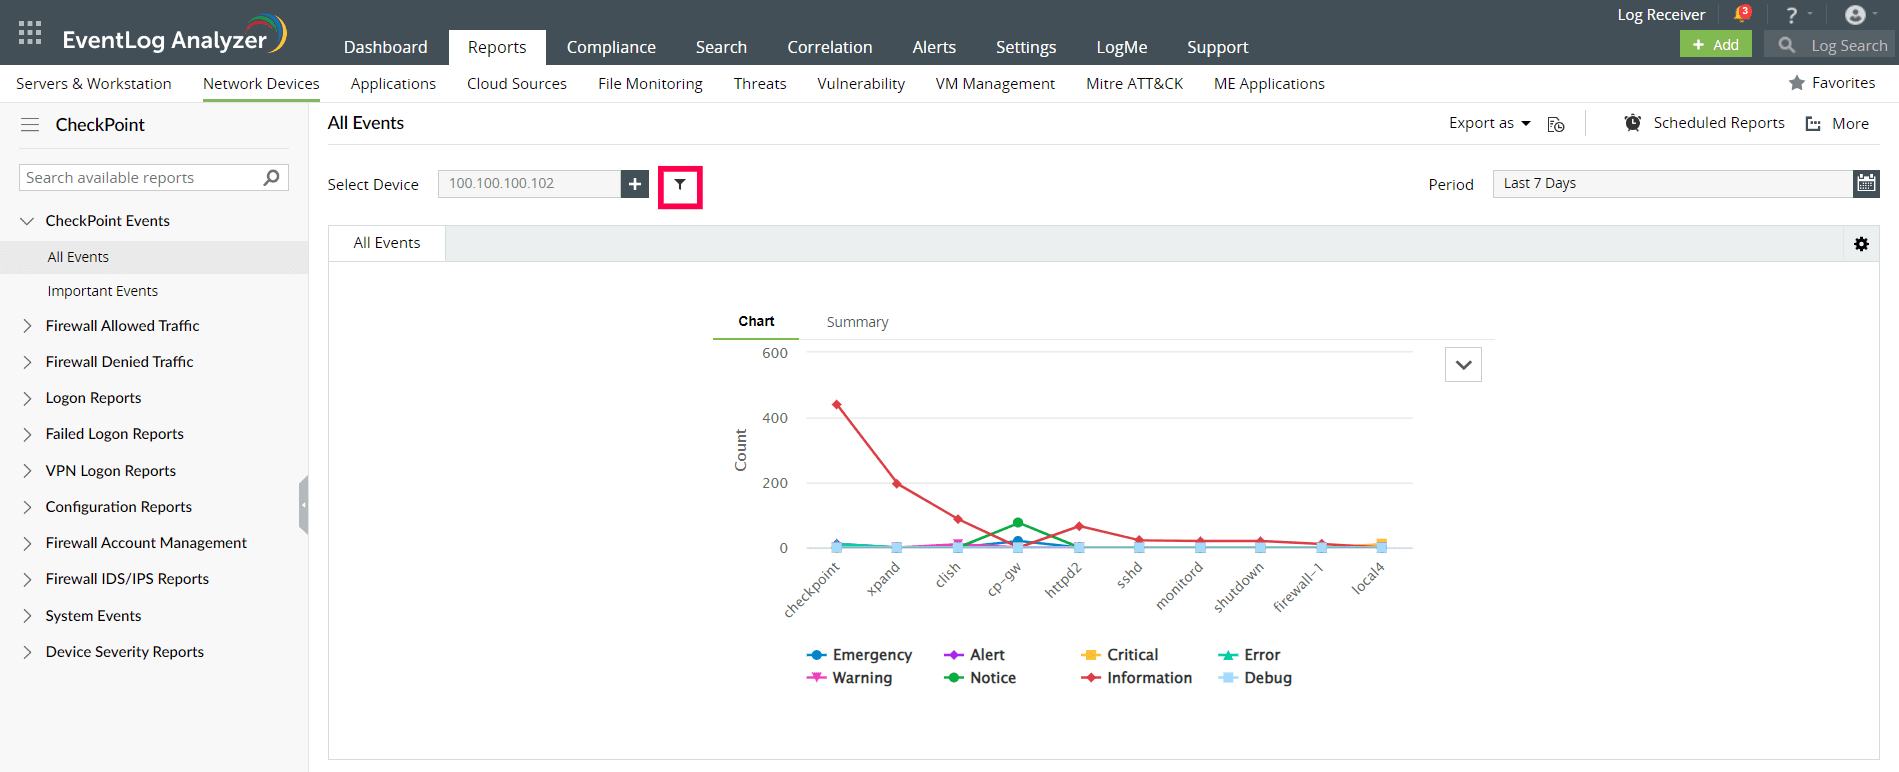Switch to the chart Summary tab

857,322
